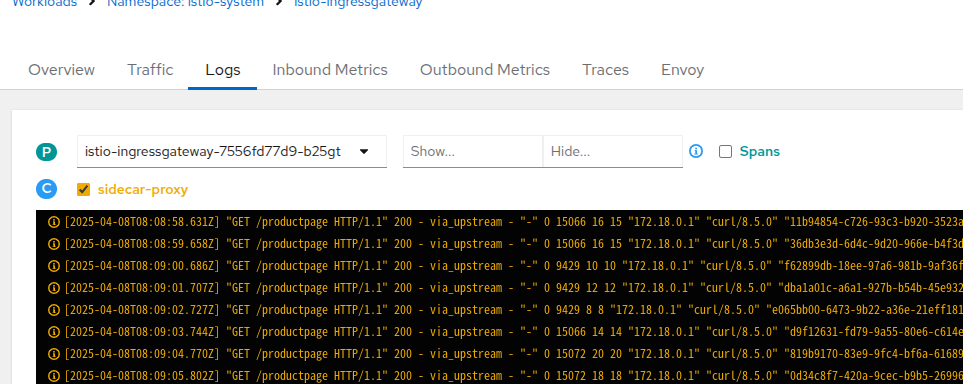Open the Envoy tab
The height and width of the screenshot is (384, 963).
pyautogui.click(x=682, y=70)
